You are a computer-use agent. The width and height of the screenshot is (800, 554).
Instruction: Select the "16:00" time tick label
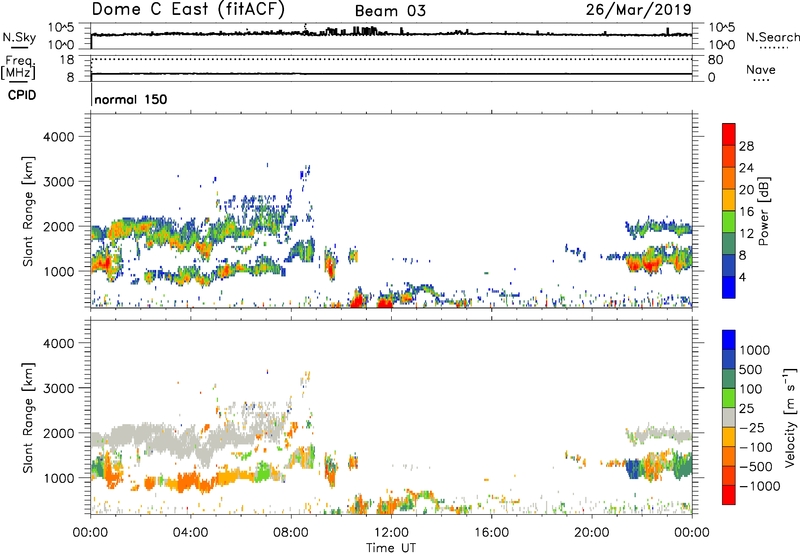pos(491,533)
